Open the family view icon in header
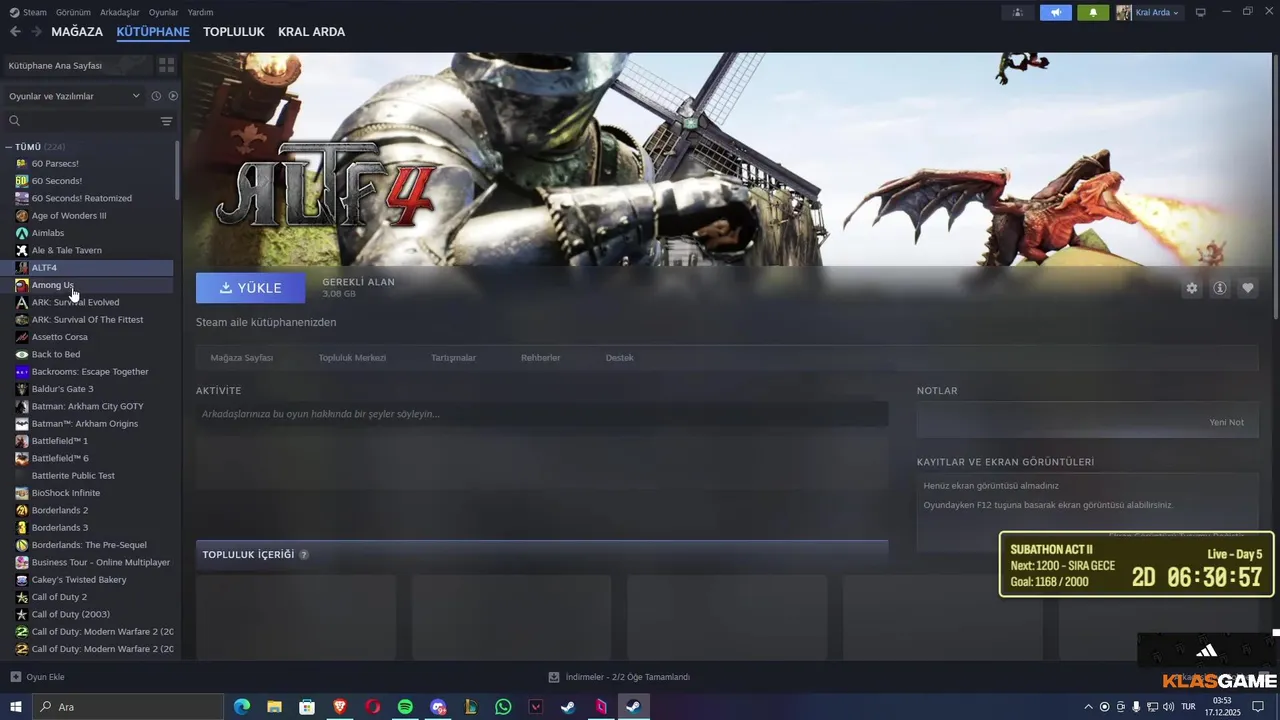This screenshot has width=1280, height=720. click(1017, 13)
